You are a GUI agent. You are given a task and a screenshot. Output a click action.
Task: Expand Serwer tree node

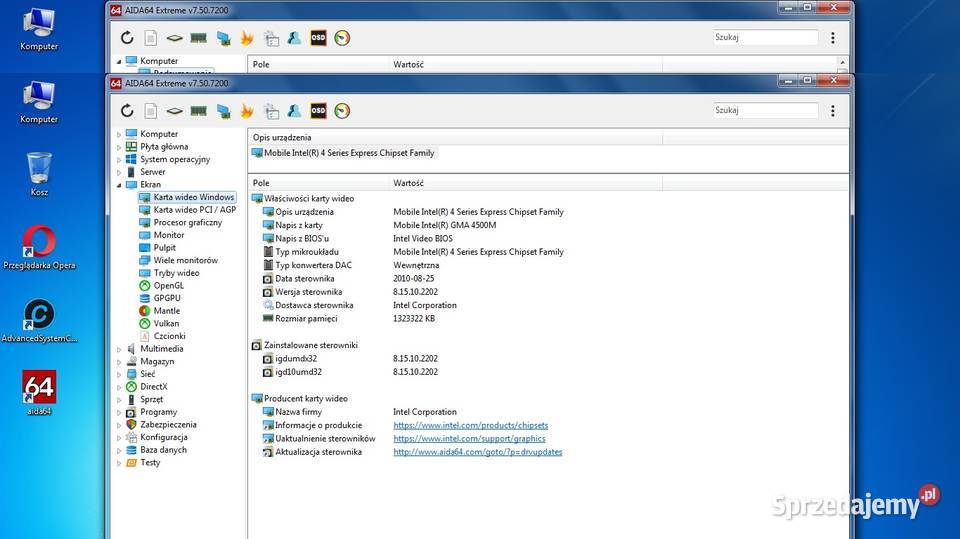[x=119, y=172]
